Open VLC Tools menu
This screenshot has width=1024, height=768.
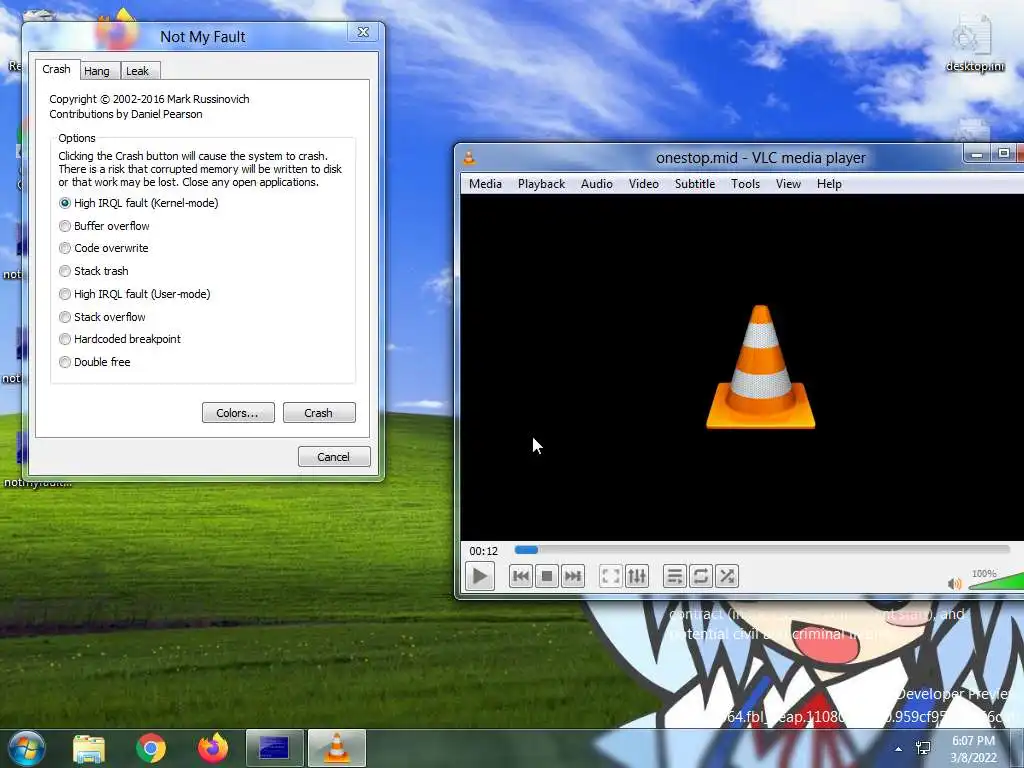pos(745,184)
